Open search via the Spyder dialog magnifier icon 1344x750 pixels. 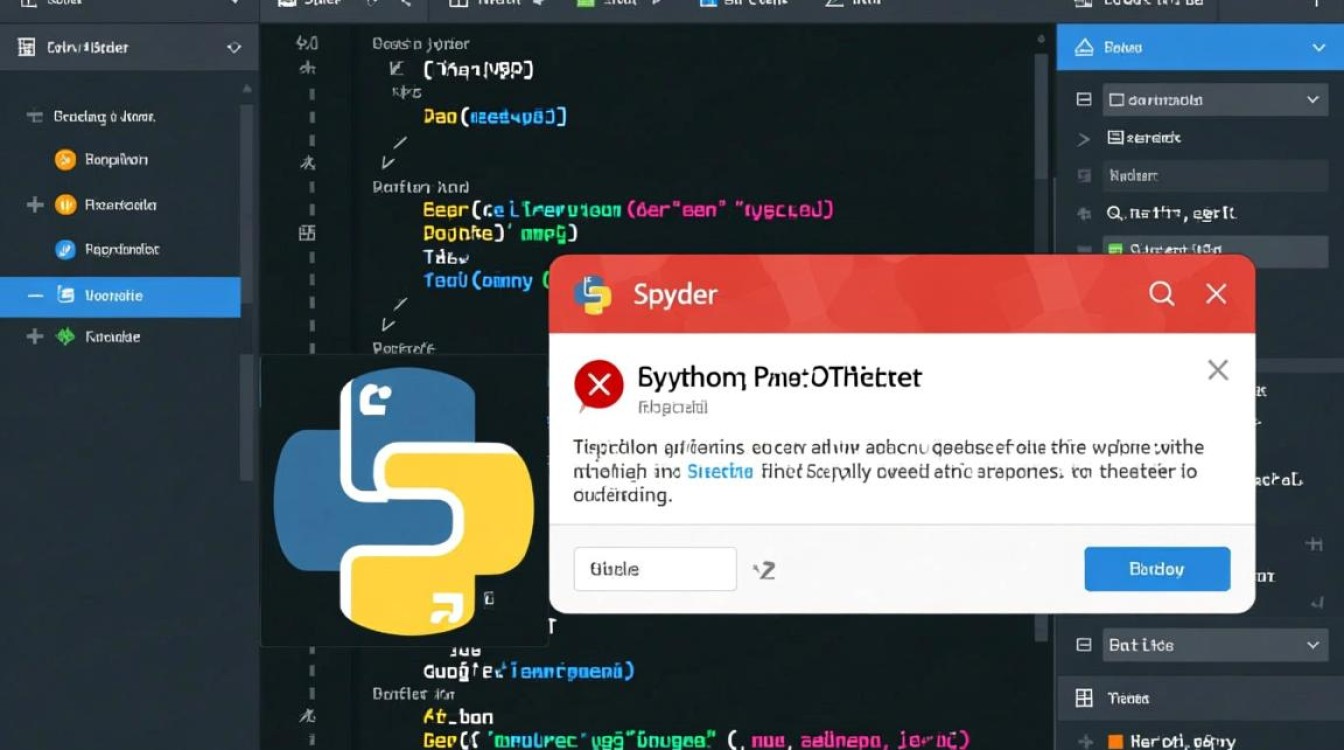click(x=1161, y=293)
